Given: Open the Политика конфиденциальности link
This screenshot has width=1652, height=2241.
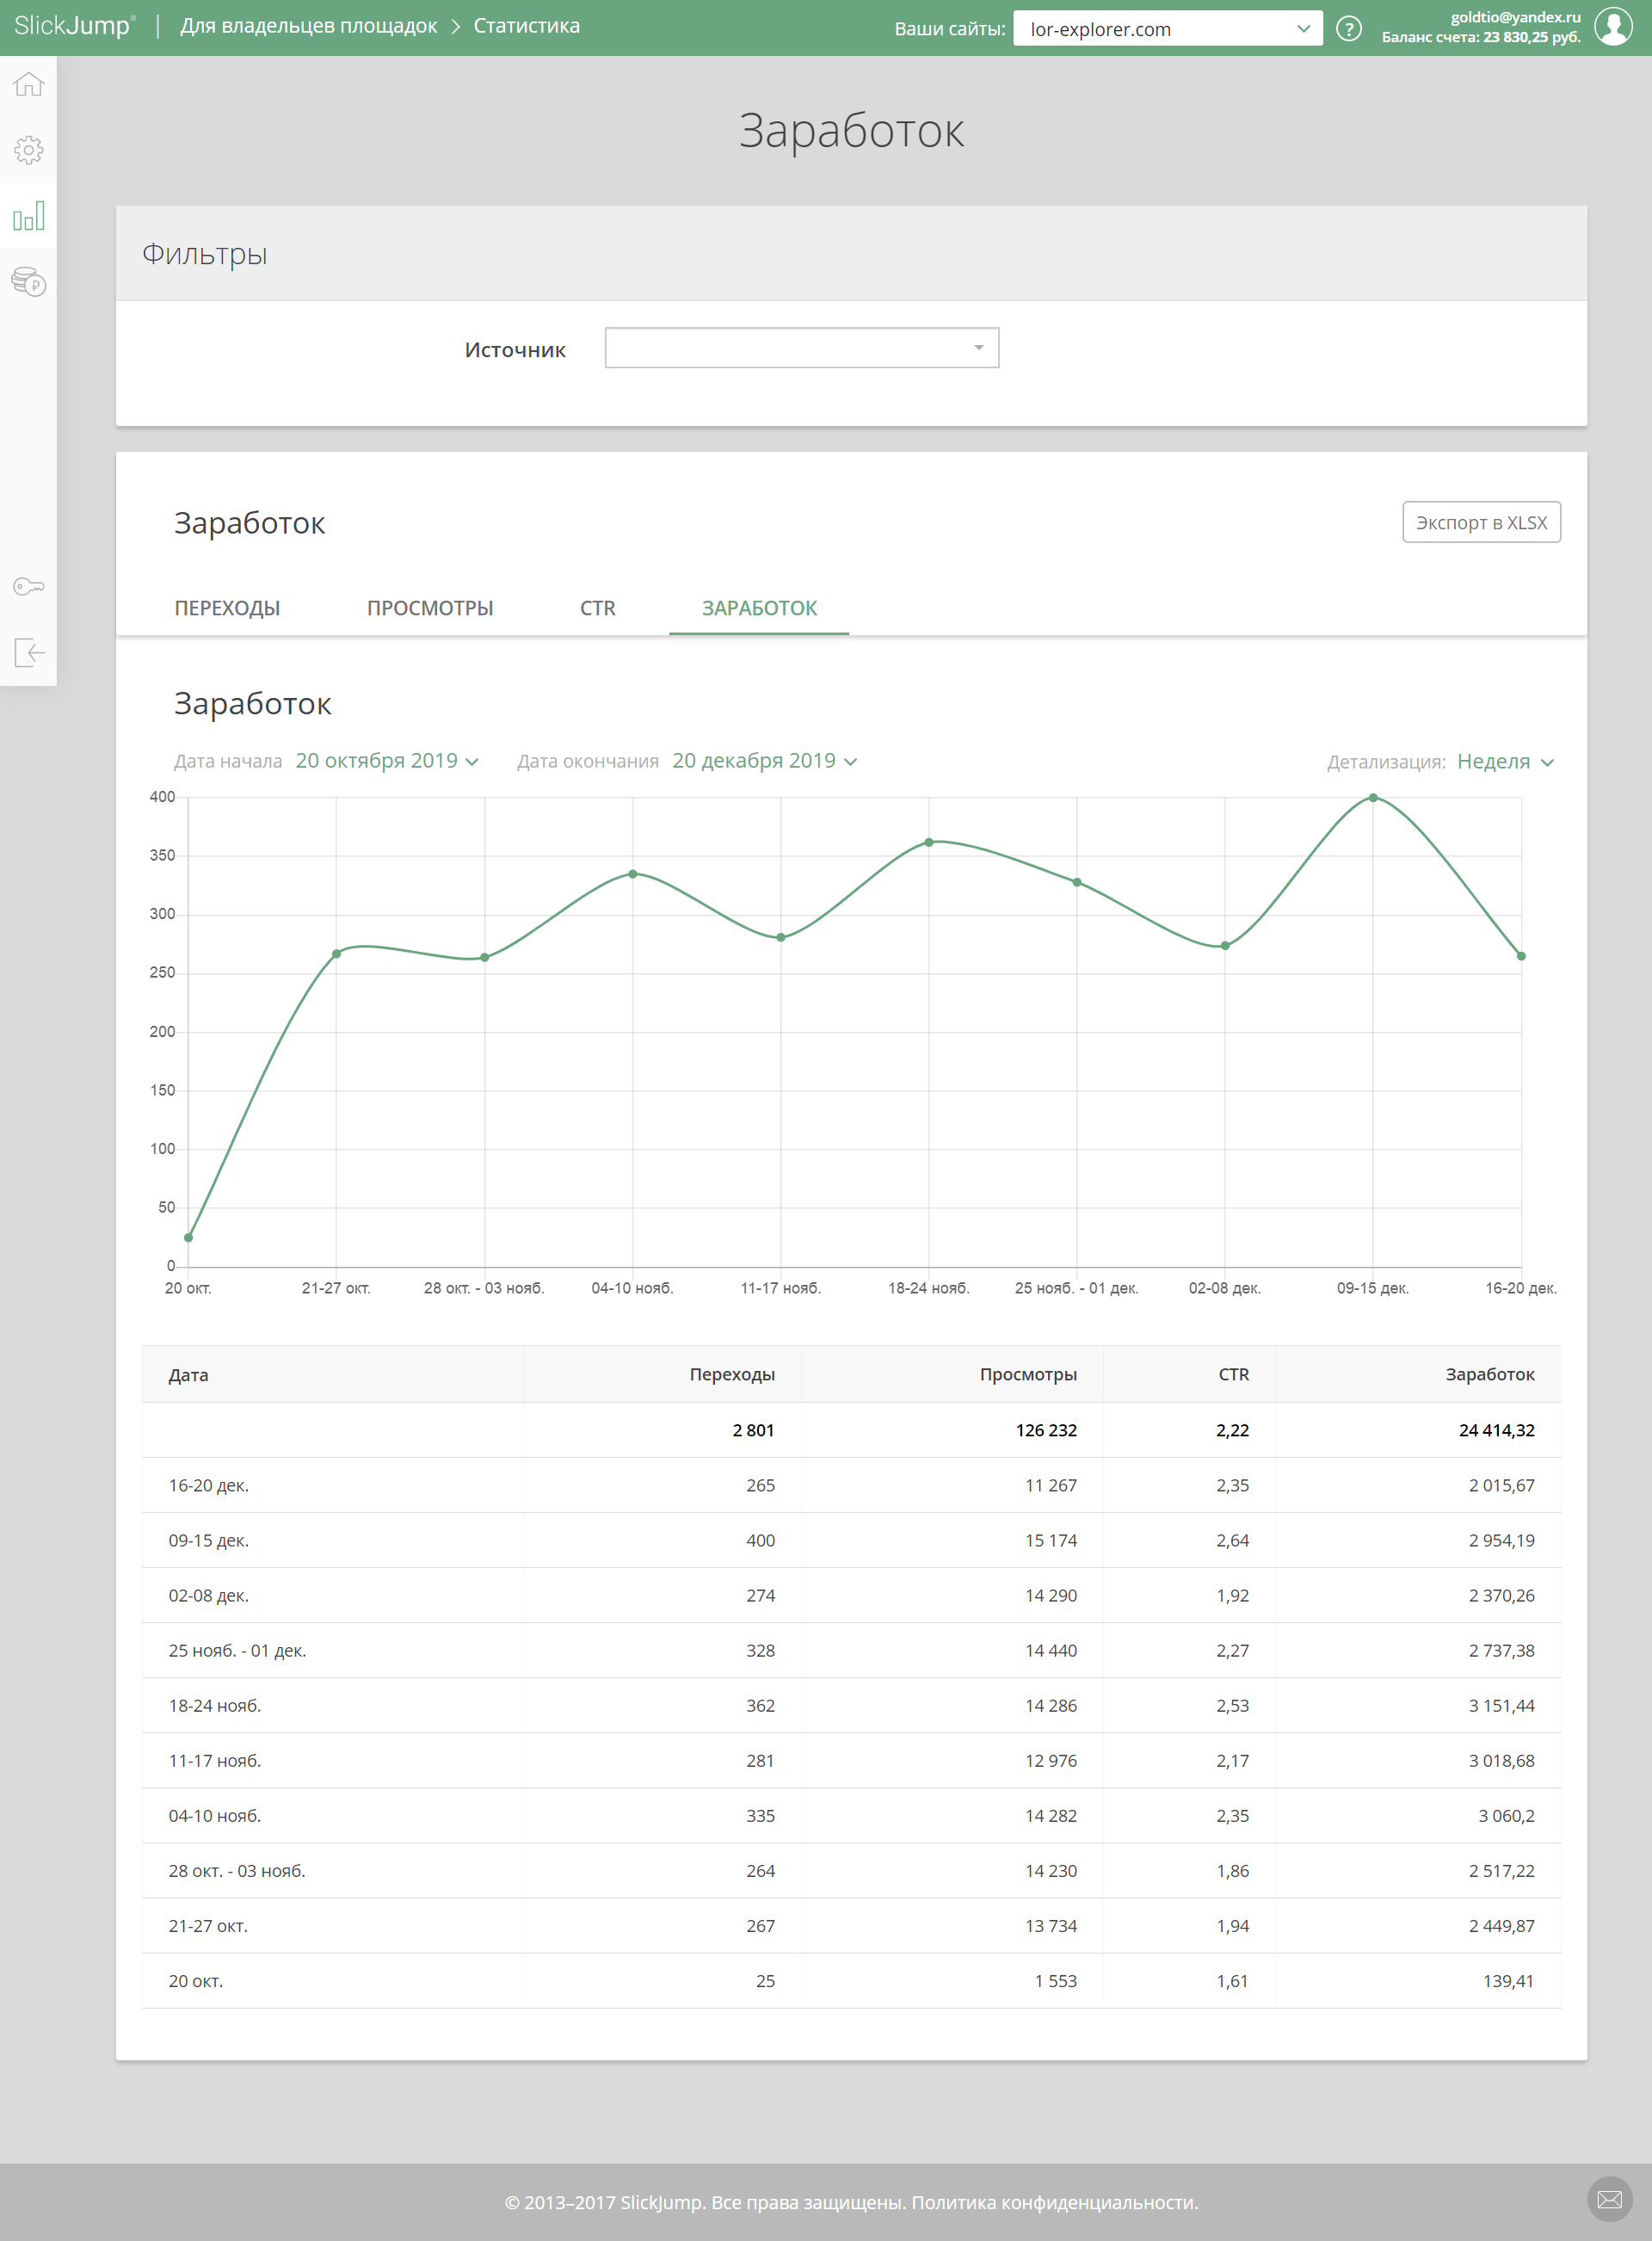Looking at the screenshot, I should click(x=1054, y=2202).
